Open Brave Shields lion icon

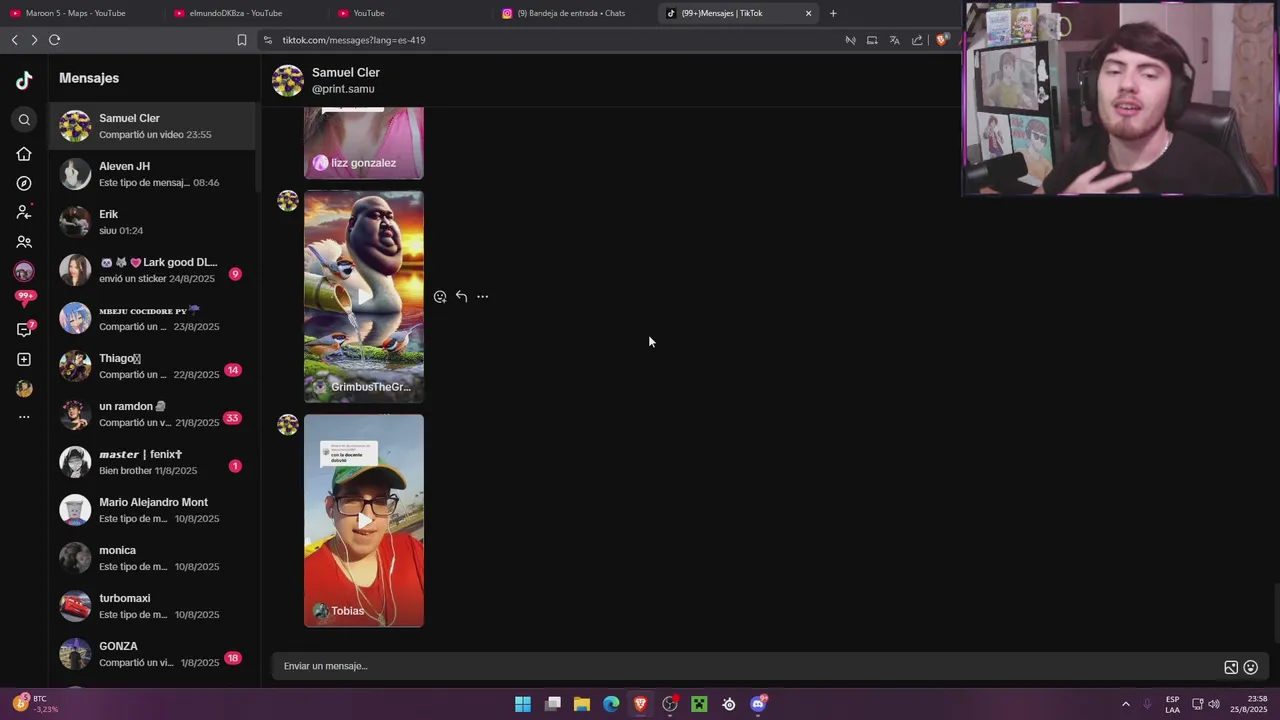coord(941,40)
